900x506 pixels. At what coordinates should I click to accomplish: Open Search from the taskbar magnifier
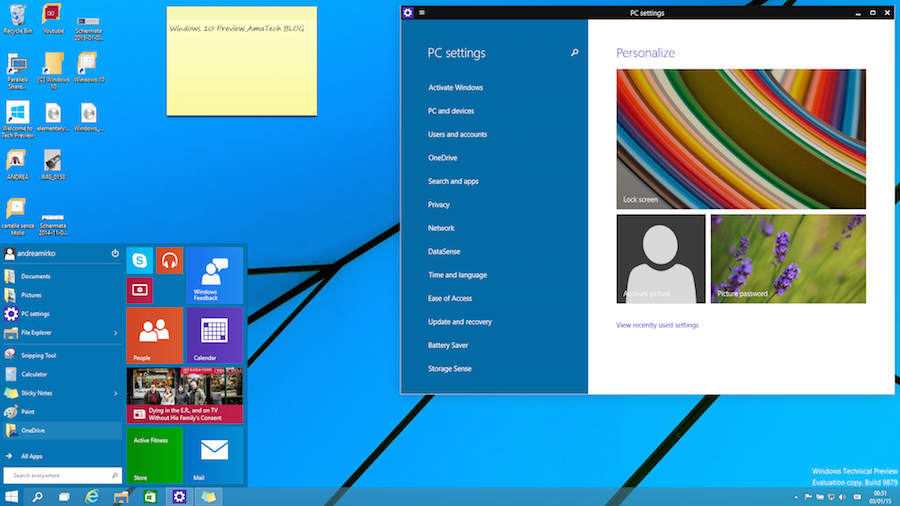click(x=37, y=497)
